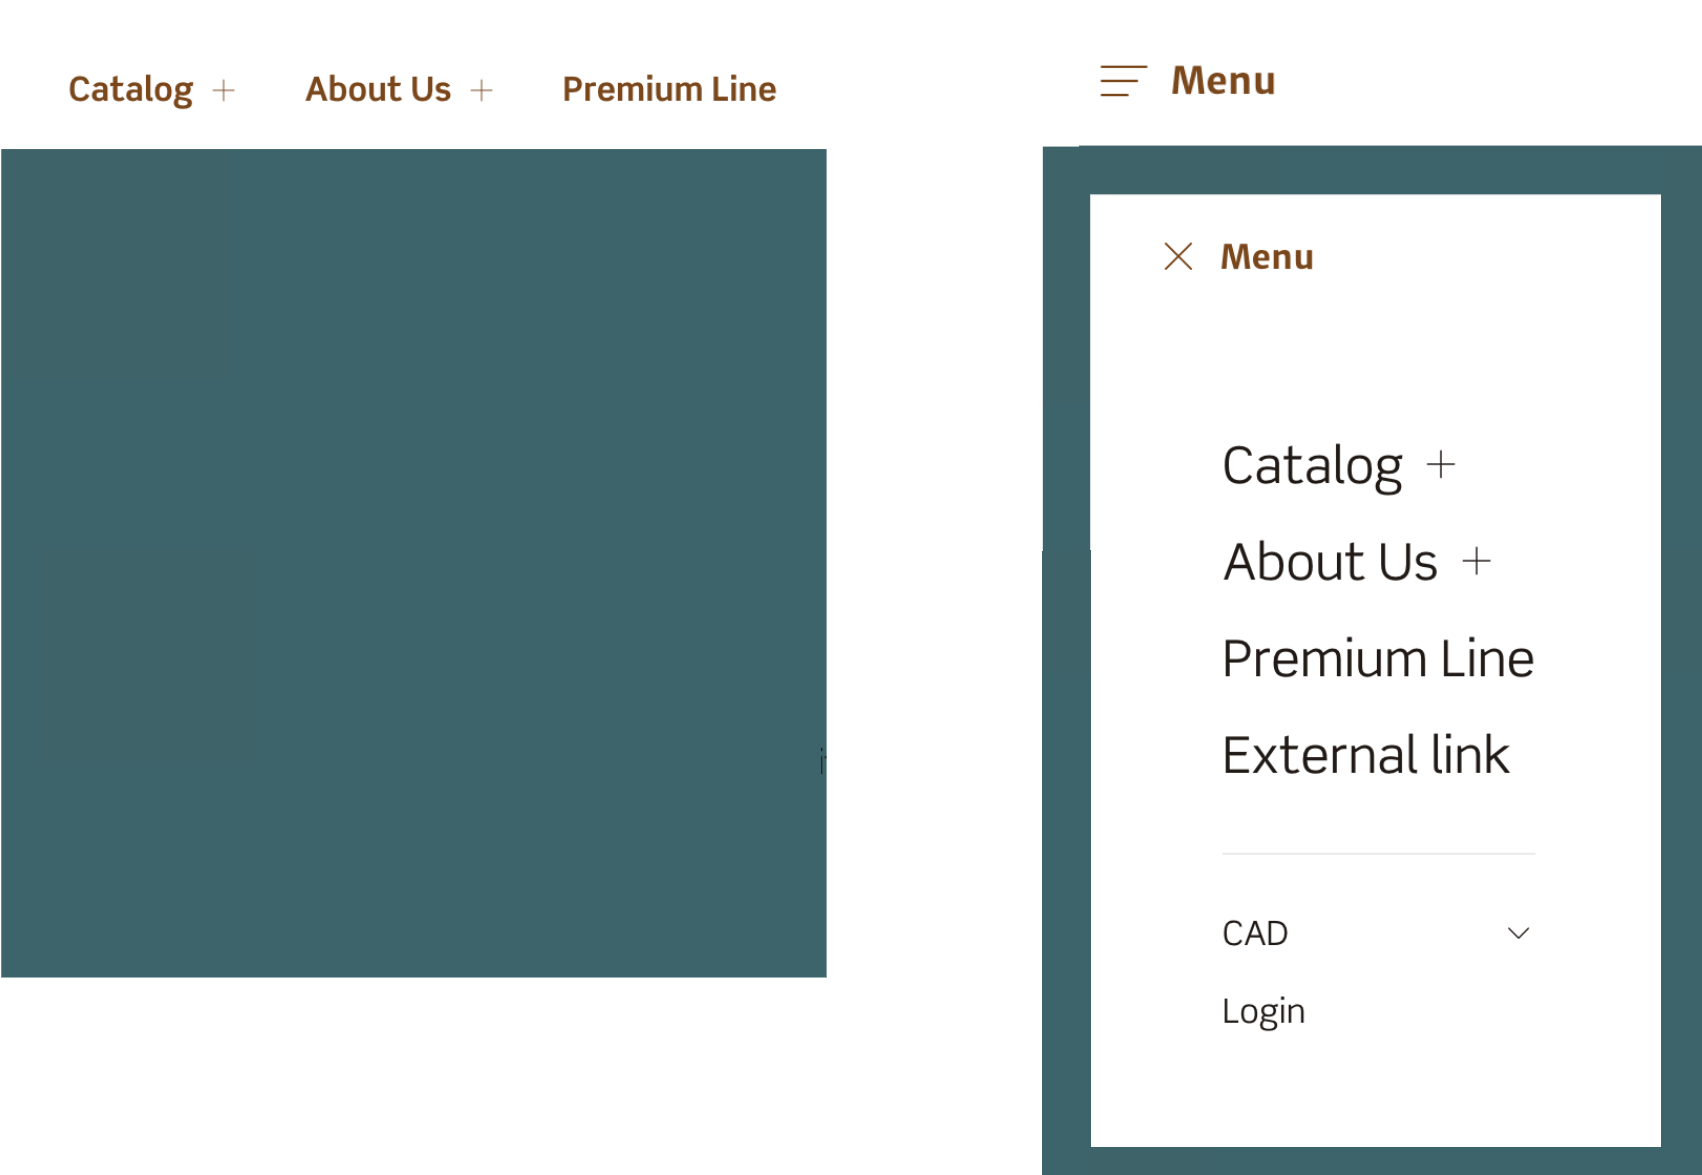This screenshot has height=1175, width=1702.
Task: Select About Us in the top navigation bar
Action: coord(377,89)
